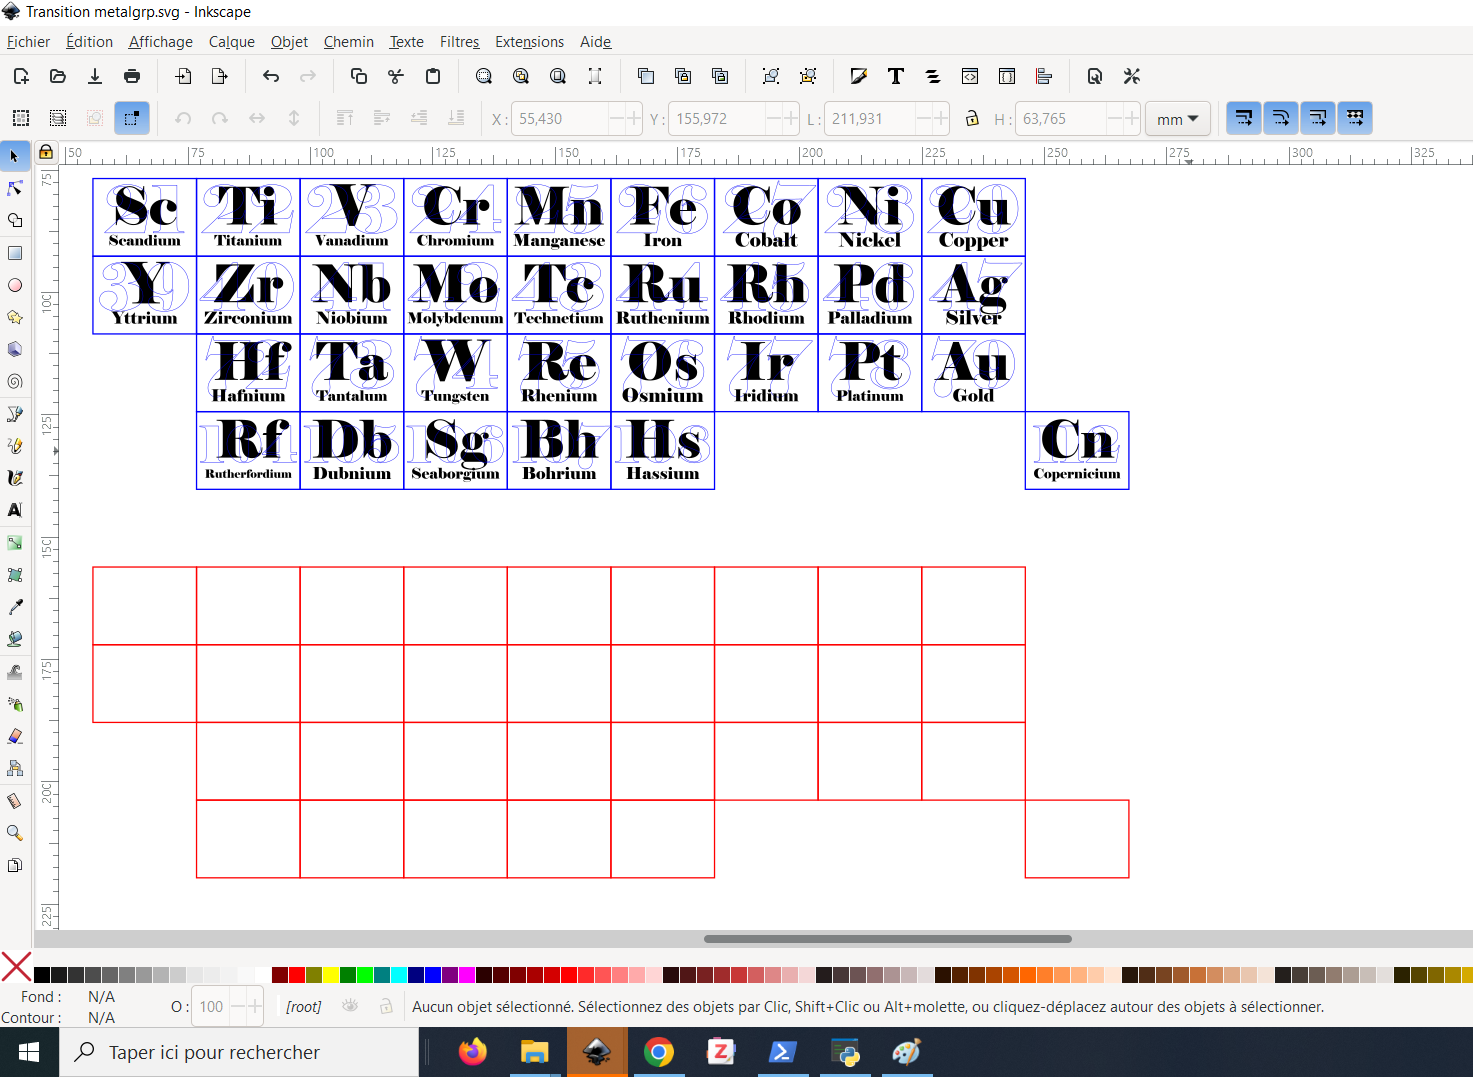
Task: Toggle rubberband touch selection mode
Action: point(131,118)
